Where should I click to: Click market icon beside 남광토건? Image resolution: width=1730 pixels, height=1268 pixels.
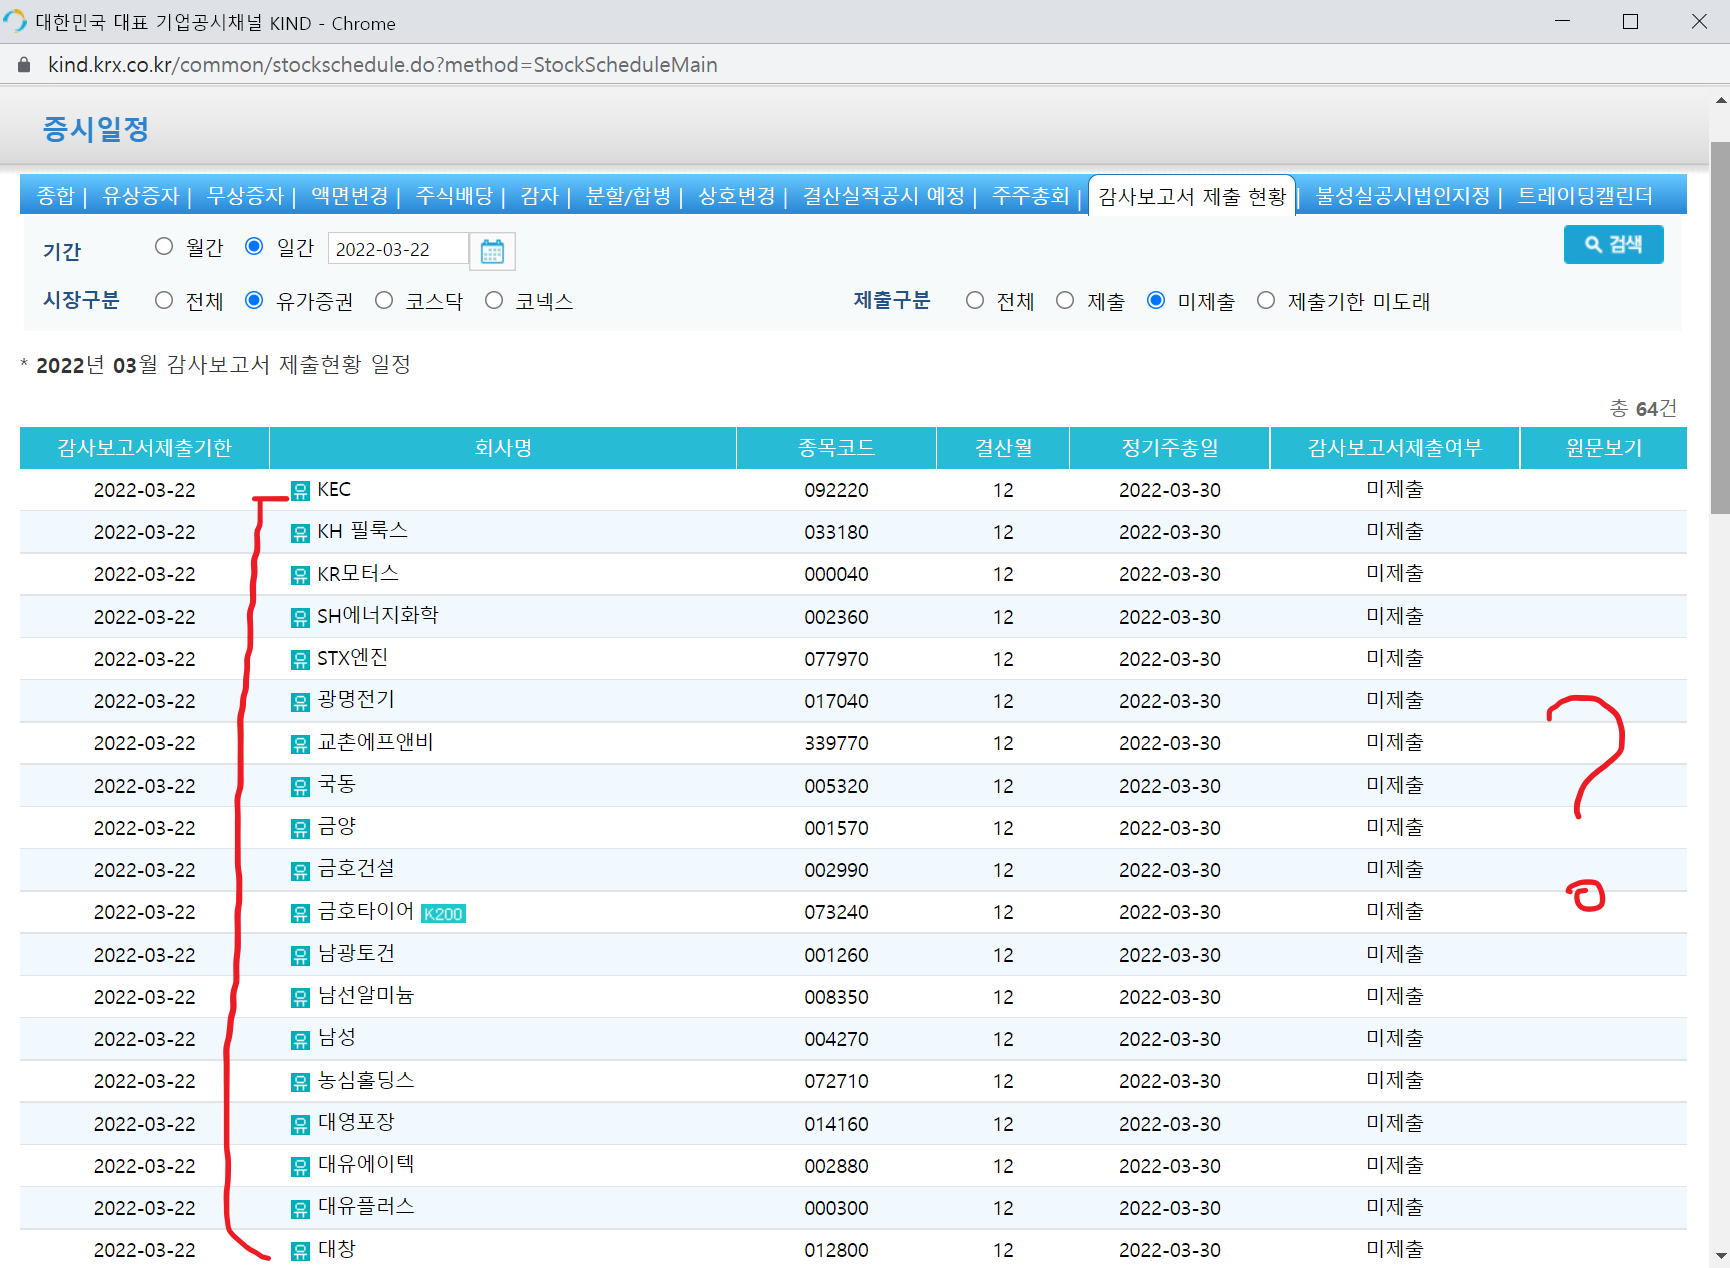[x=300, y=956]
